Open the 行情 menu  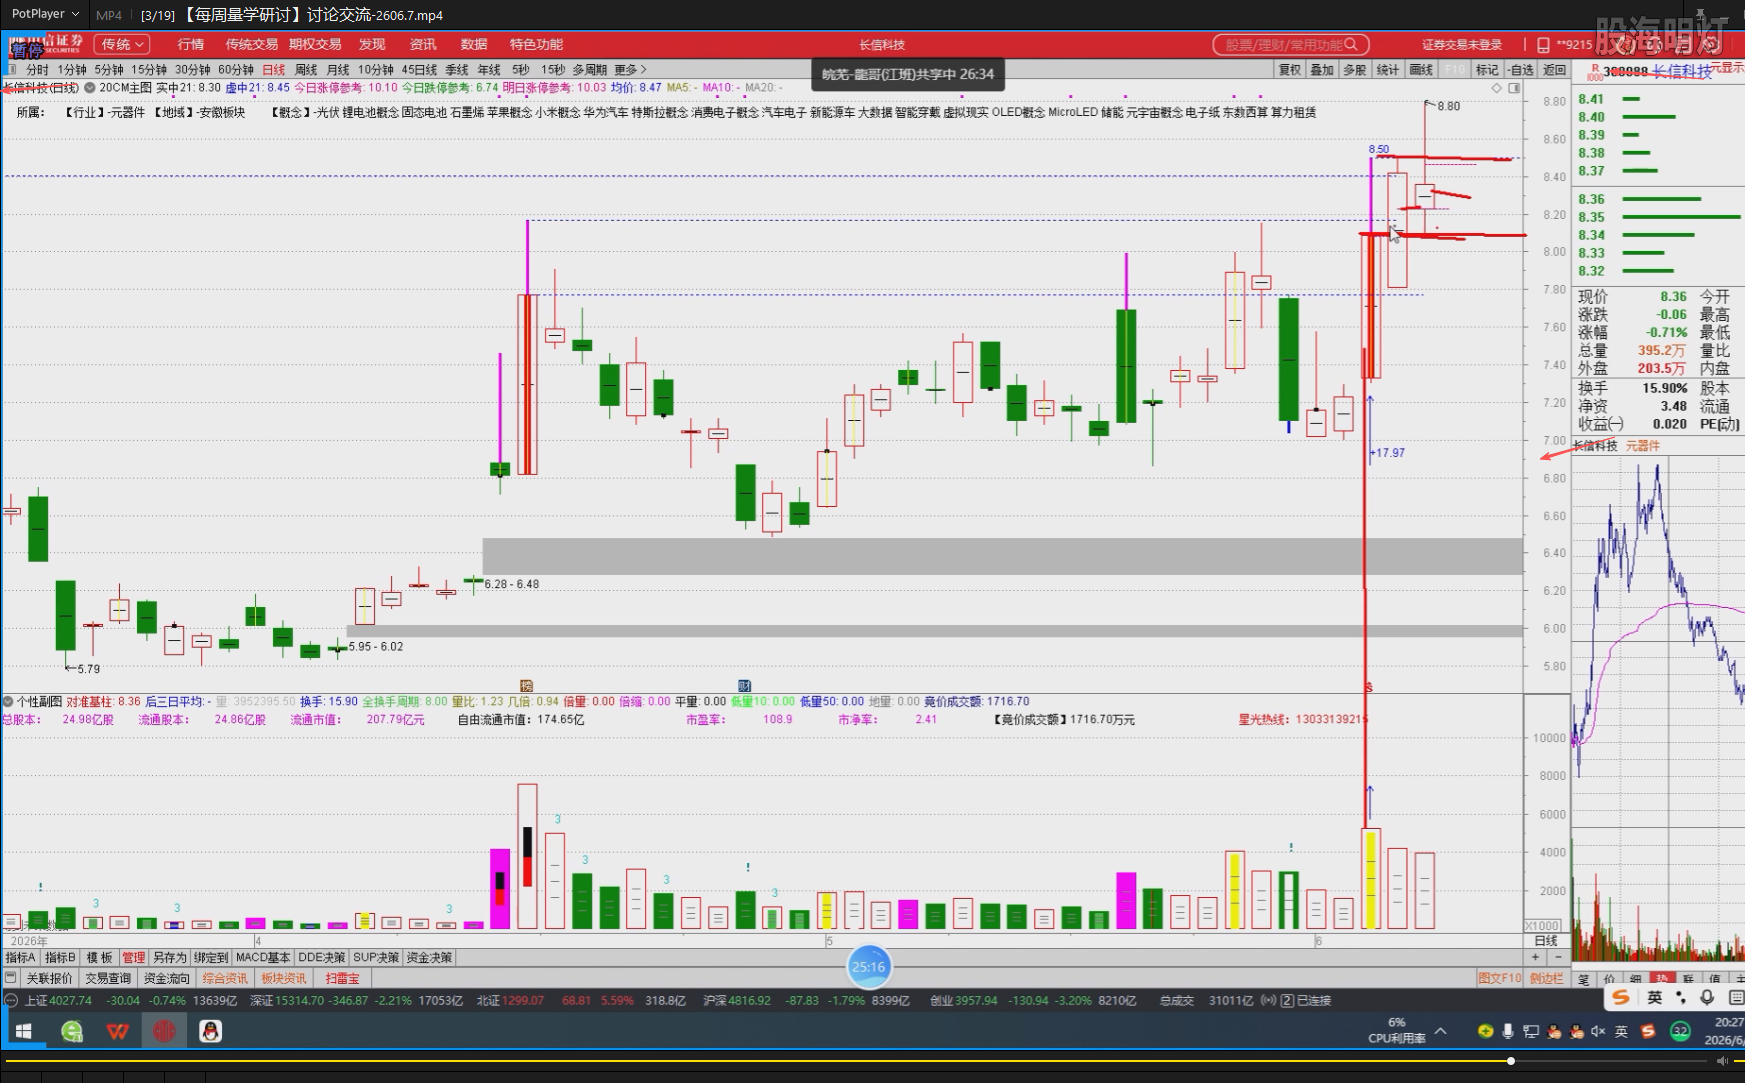(x=190, y=44)
